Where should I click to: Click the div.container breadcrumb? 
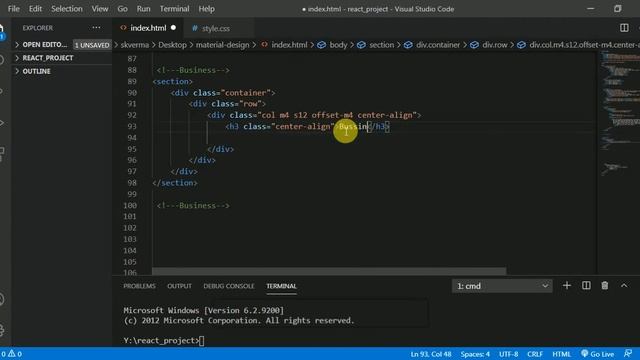point(438,45)
